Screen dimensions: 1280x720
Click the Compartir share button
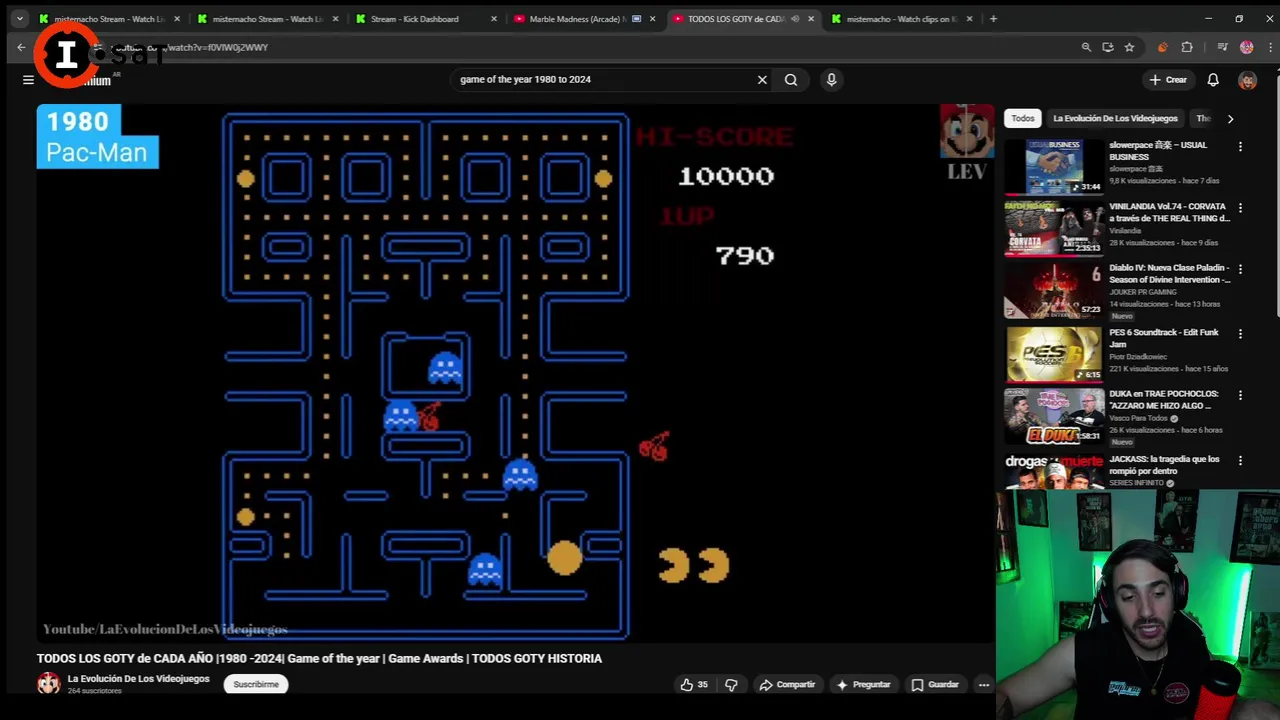[x=787, y=685]
